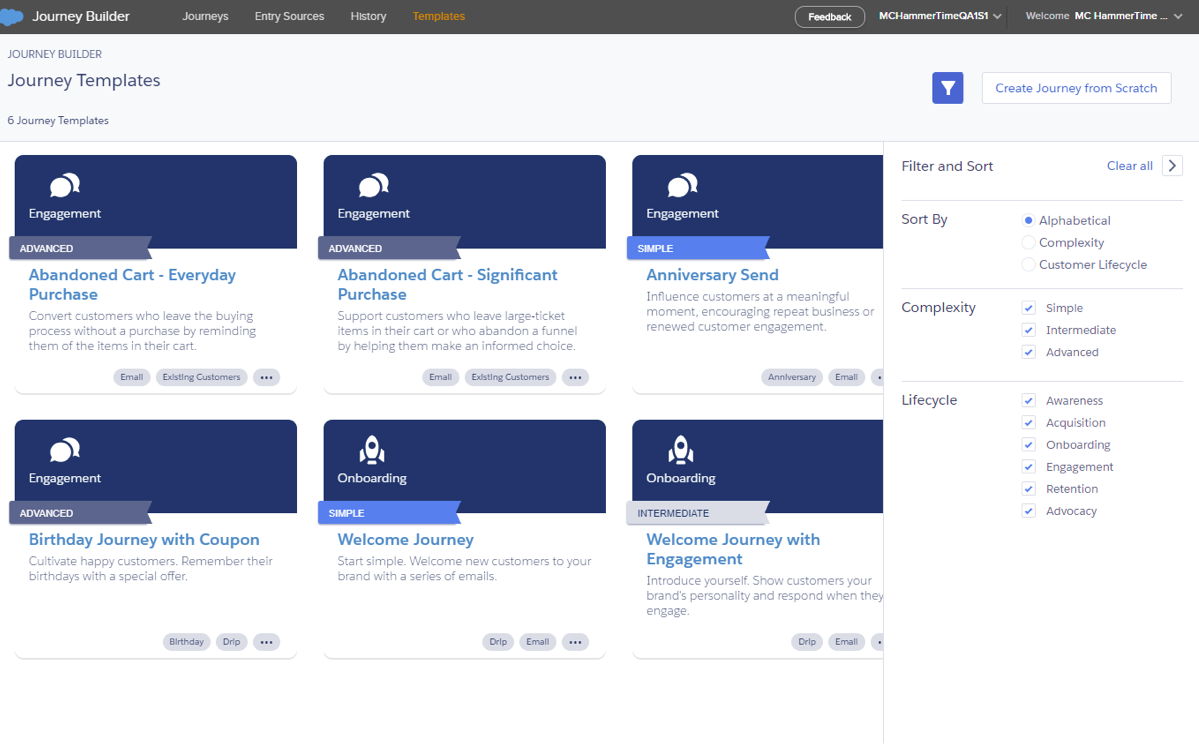Select Complexity sort option

(1028, 242)
